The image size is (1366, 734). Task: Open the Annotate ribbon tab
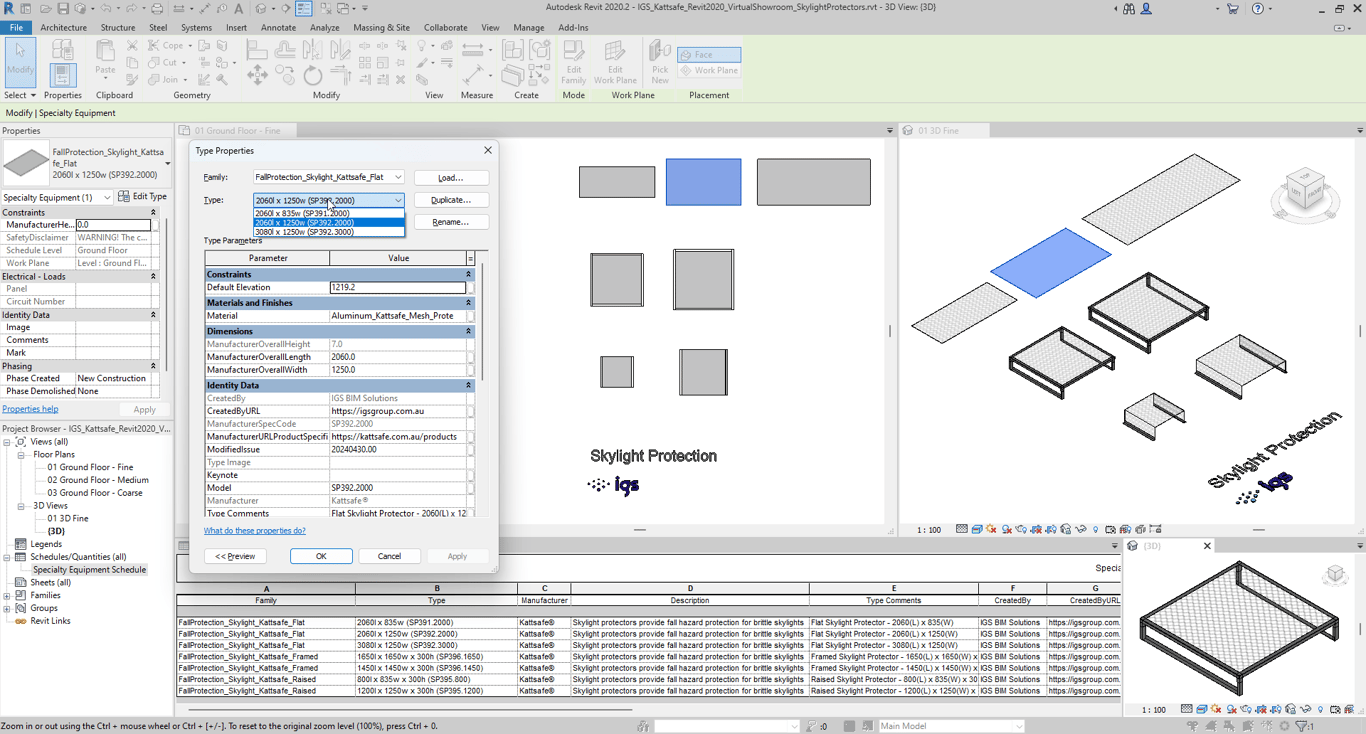point(278,28)
